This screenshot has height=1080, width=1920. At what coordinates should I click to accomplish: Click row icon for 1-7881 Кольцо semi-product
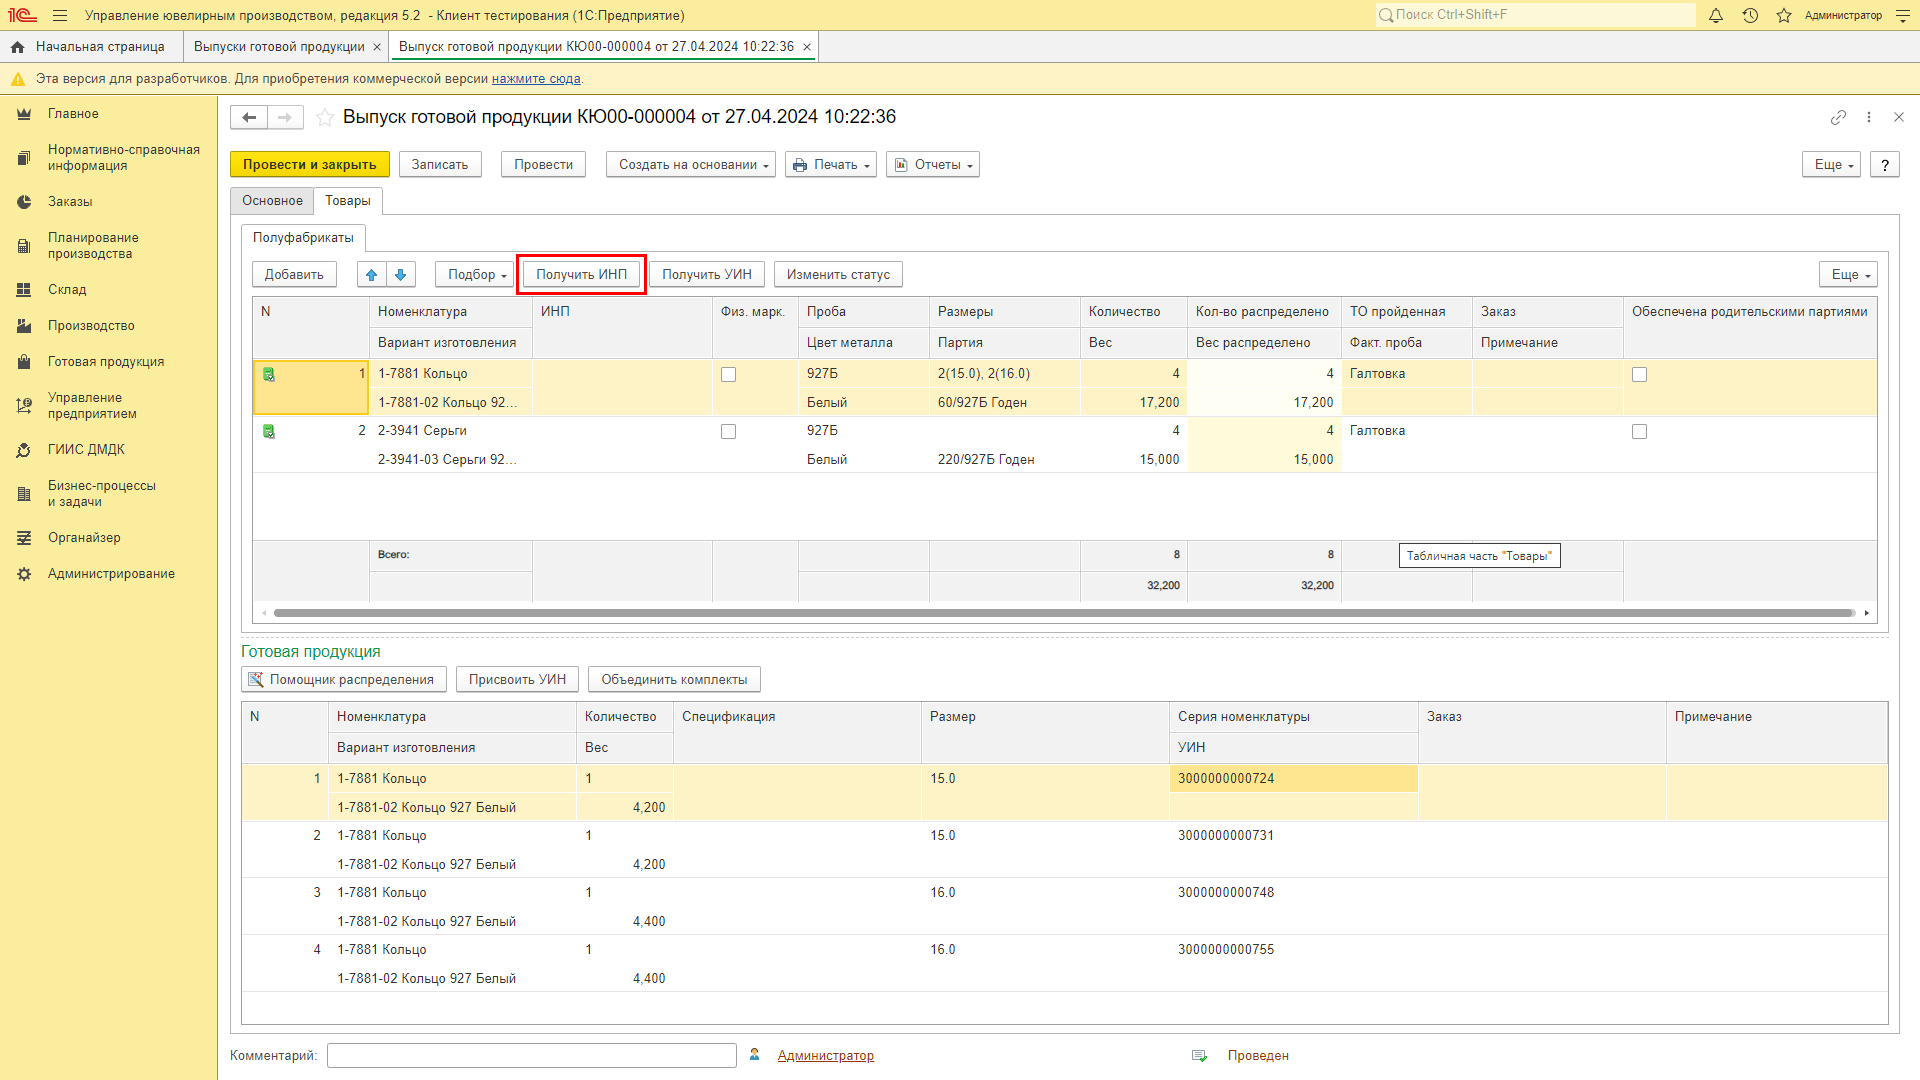pyautogui.click(x=269, y=375)
